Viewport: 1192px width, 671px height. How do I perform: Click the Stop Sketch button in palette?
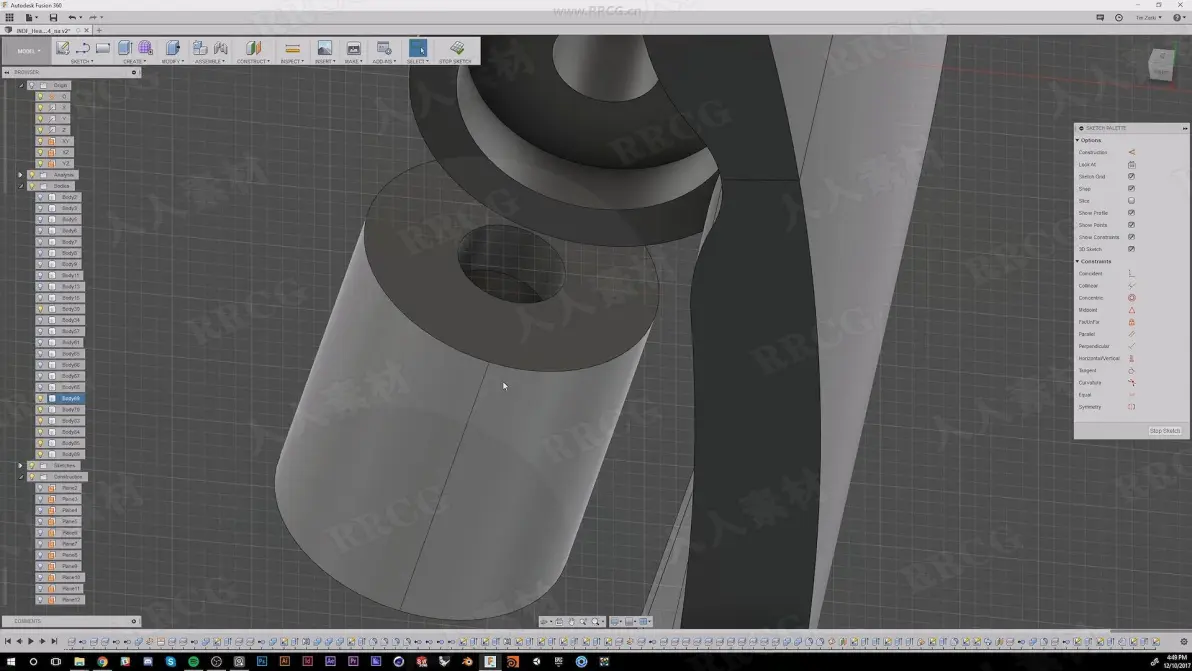(x=1165, y=431)
